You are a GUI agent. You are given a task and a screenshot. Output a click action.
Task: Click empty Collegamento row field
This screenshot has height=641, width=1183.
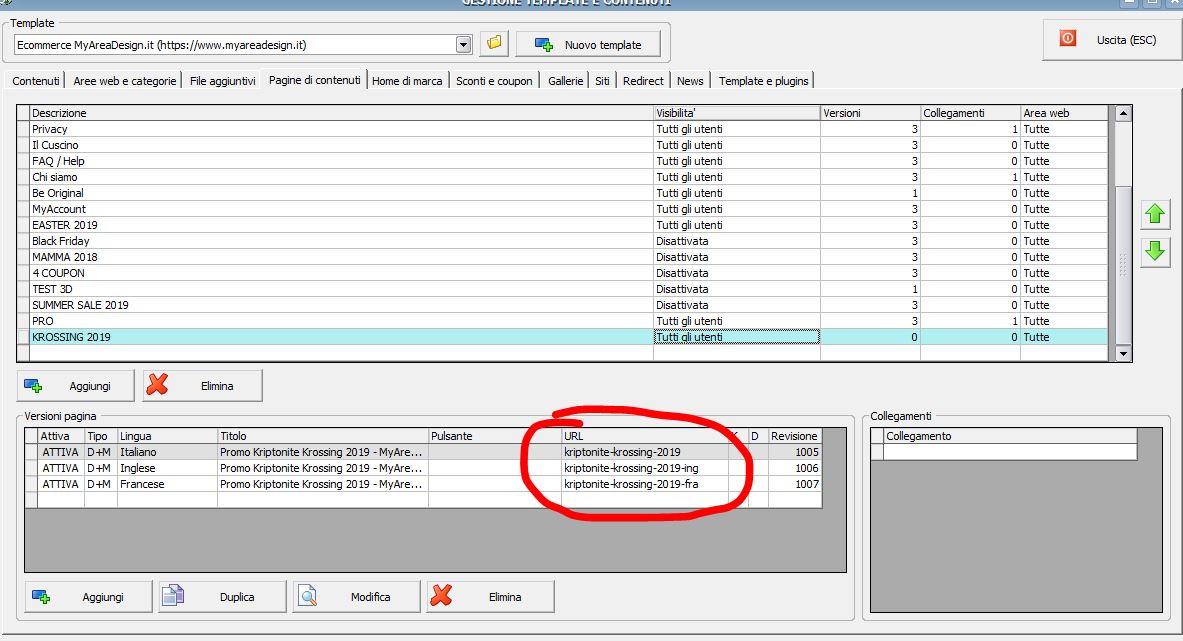coord(1010,452)
